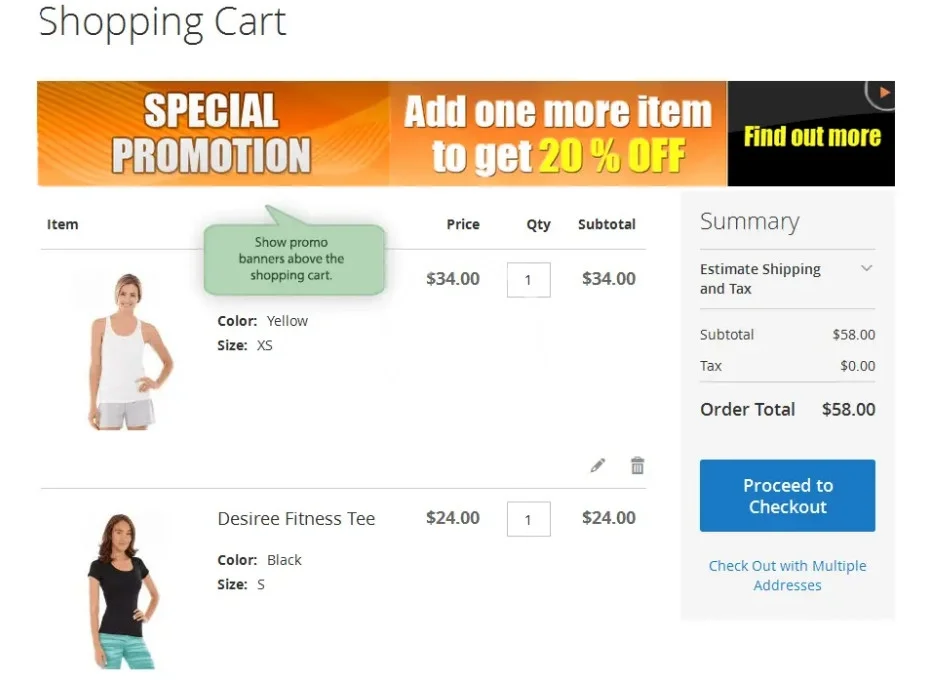Open Estimate Shipping and Tax section
Viewport: 928px width, 680px height.
787,279
